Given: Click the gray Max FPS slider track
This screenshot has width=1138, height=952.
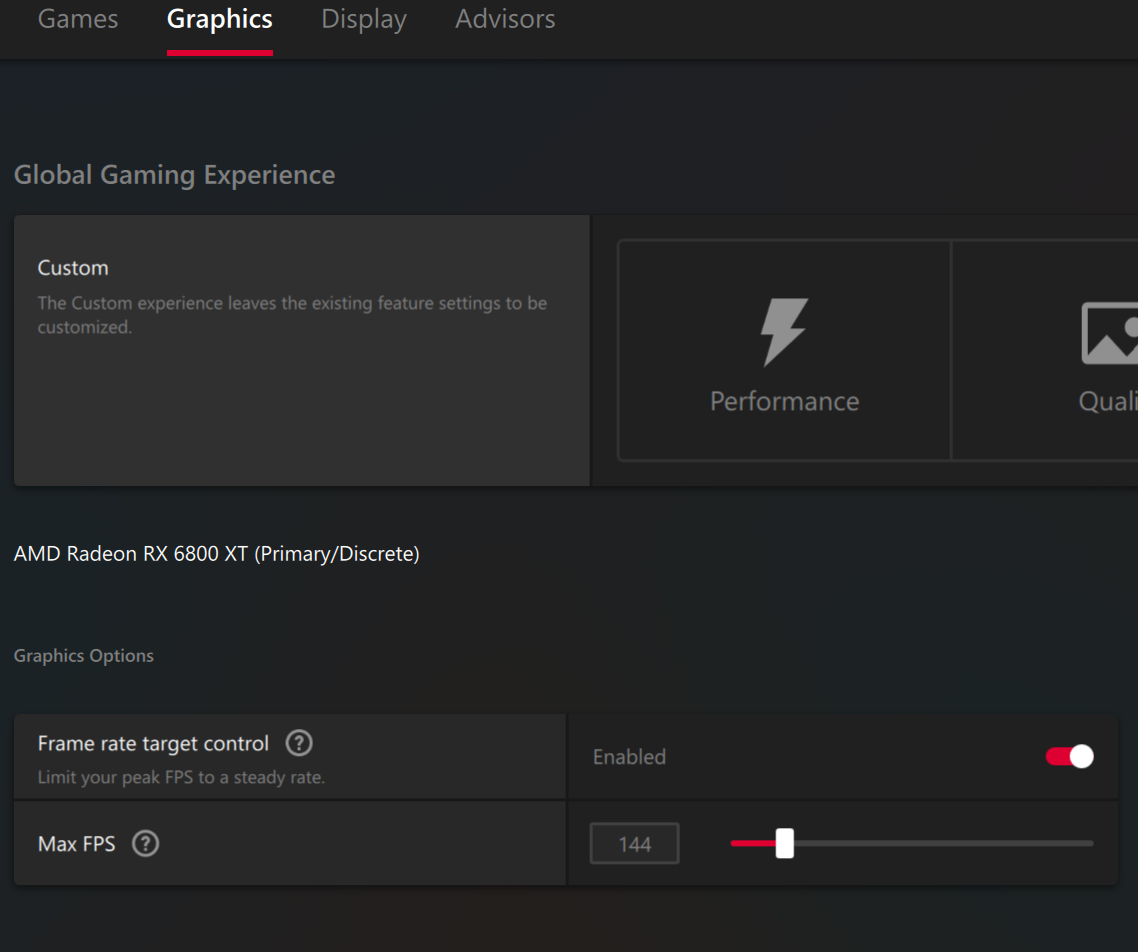Looking at the screenshot, I should pyautogui.click(x=940, y=843).
